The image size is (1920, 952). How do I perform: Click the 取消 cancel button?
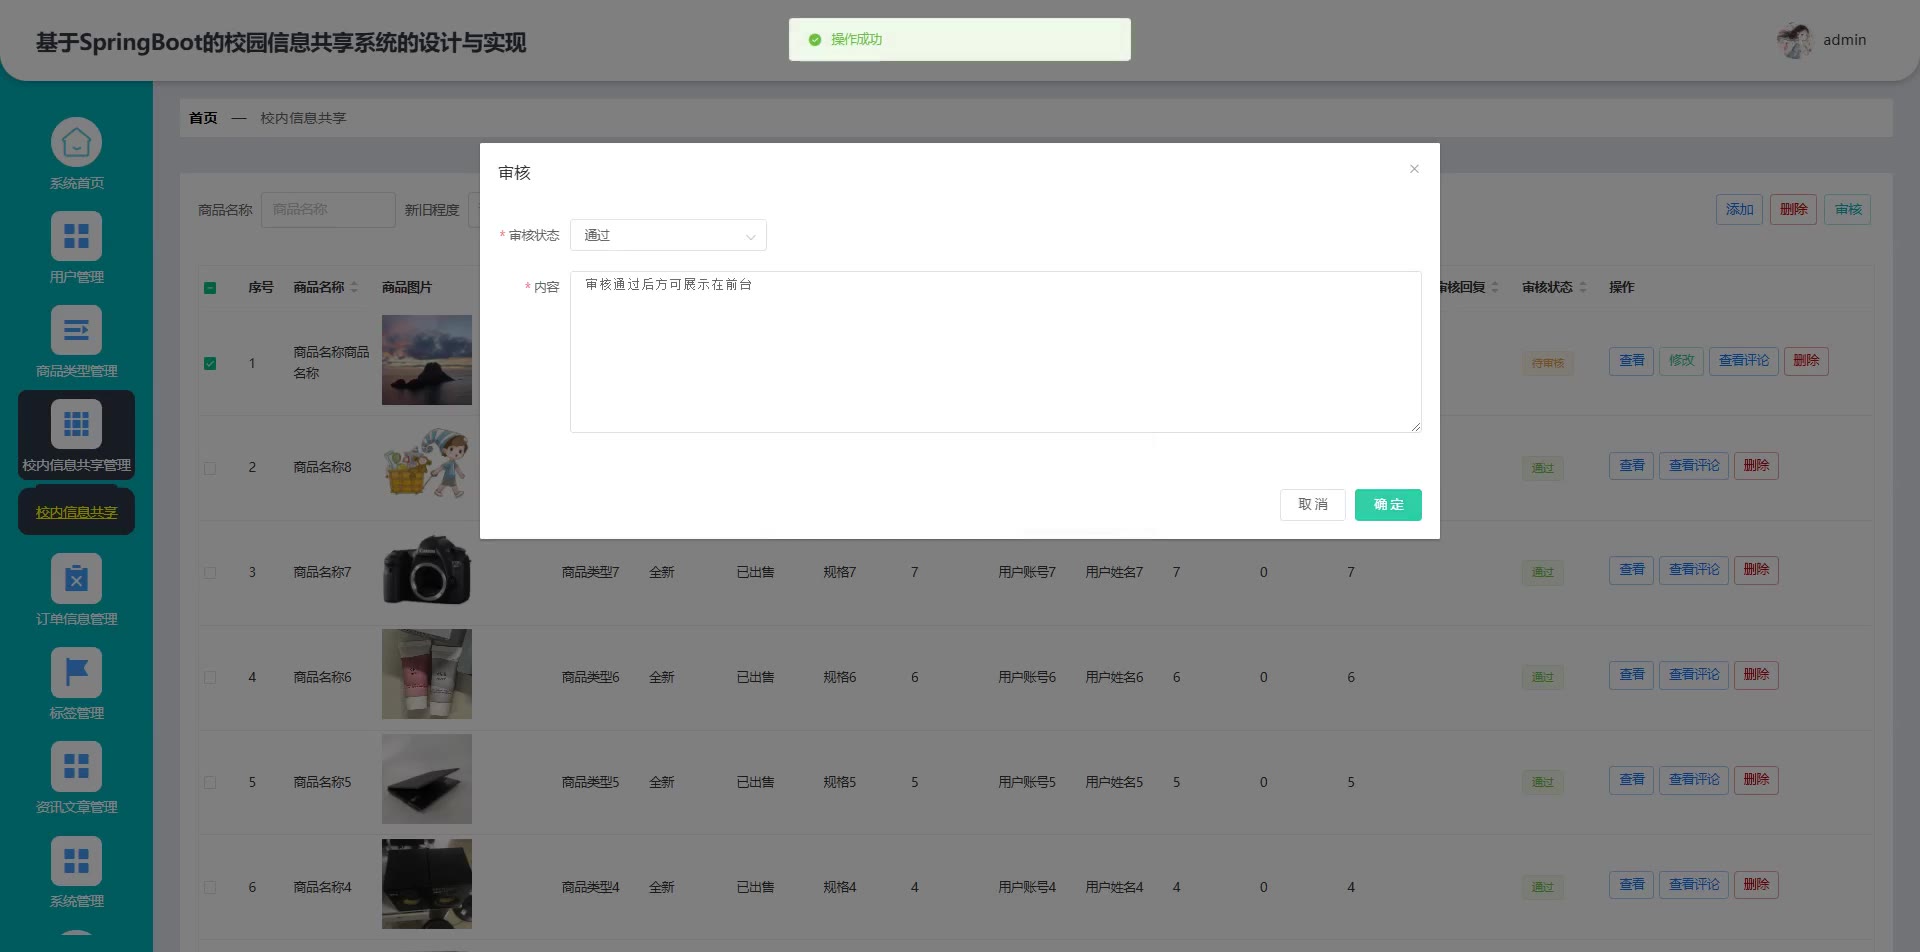pos(1313,505)
